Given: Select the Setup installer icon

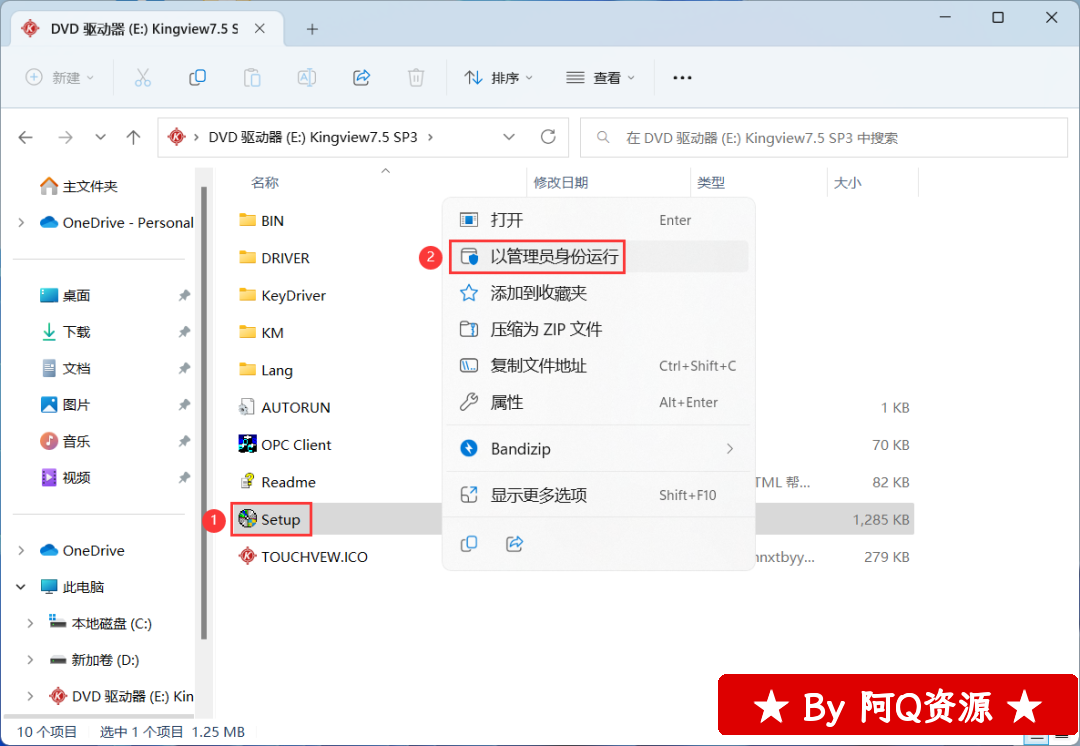Looking at the screenshot, I should point(247,519).
